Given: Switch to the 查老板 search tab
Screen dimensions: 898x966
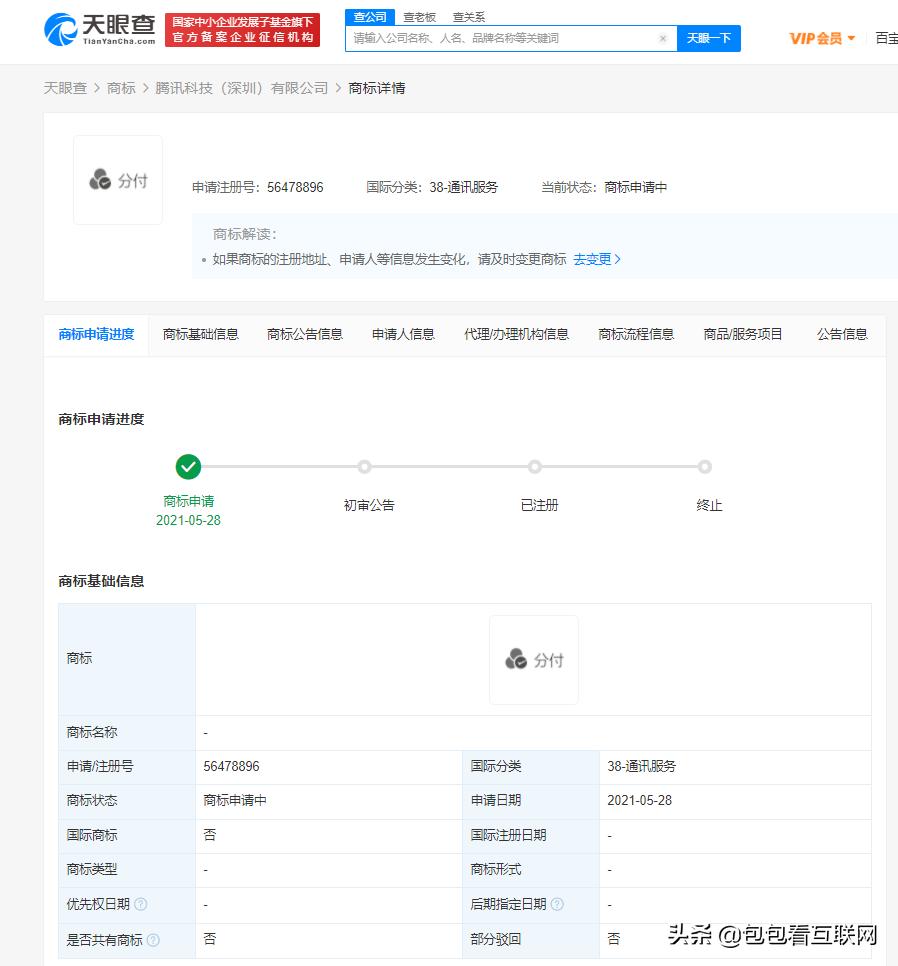Looking at the screenshot, I should (x=419, y=16).
